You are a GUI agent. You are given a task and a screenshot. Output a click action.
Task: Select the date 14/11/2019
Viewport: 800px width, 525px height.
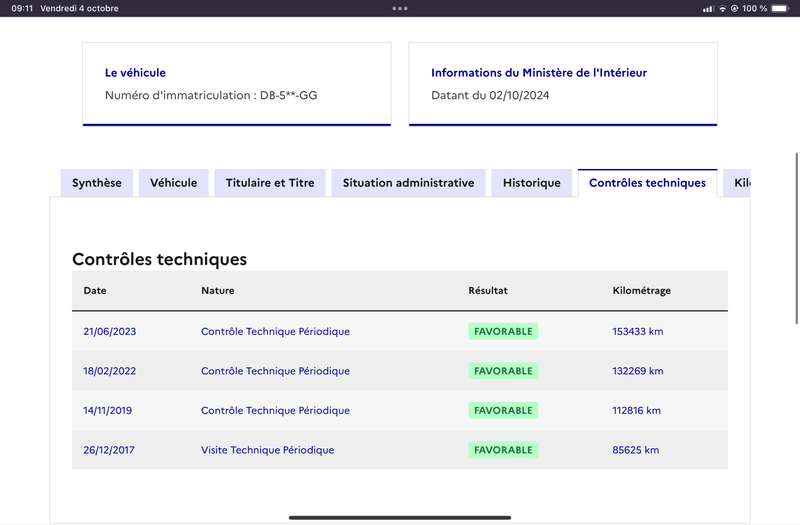click(108, 410)
